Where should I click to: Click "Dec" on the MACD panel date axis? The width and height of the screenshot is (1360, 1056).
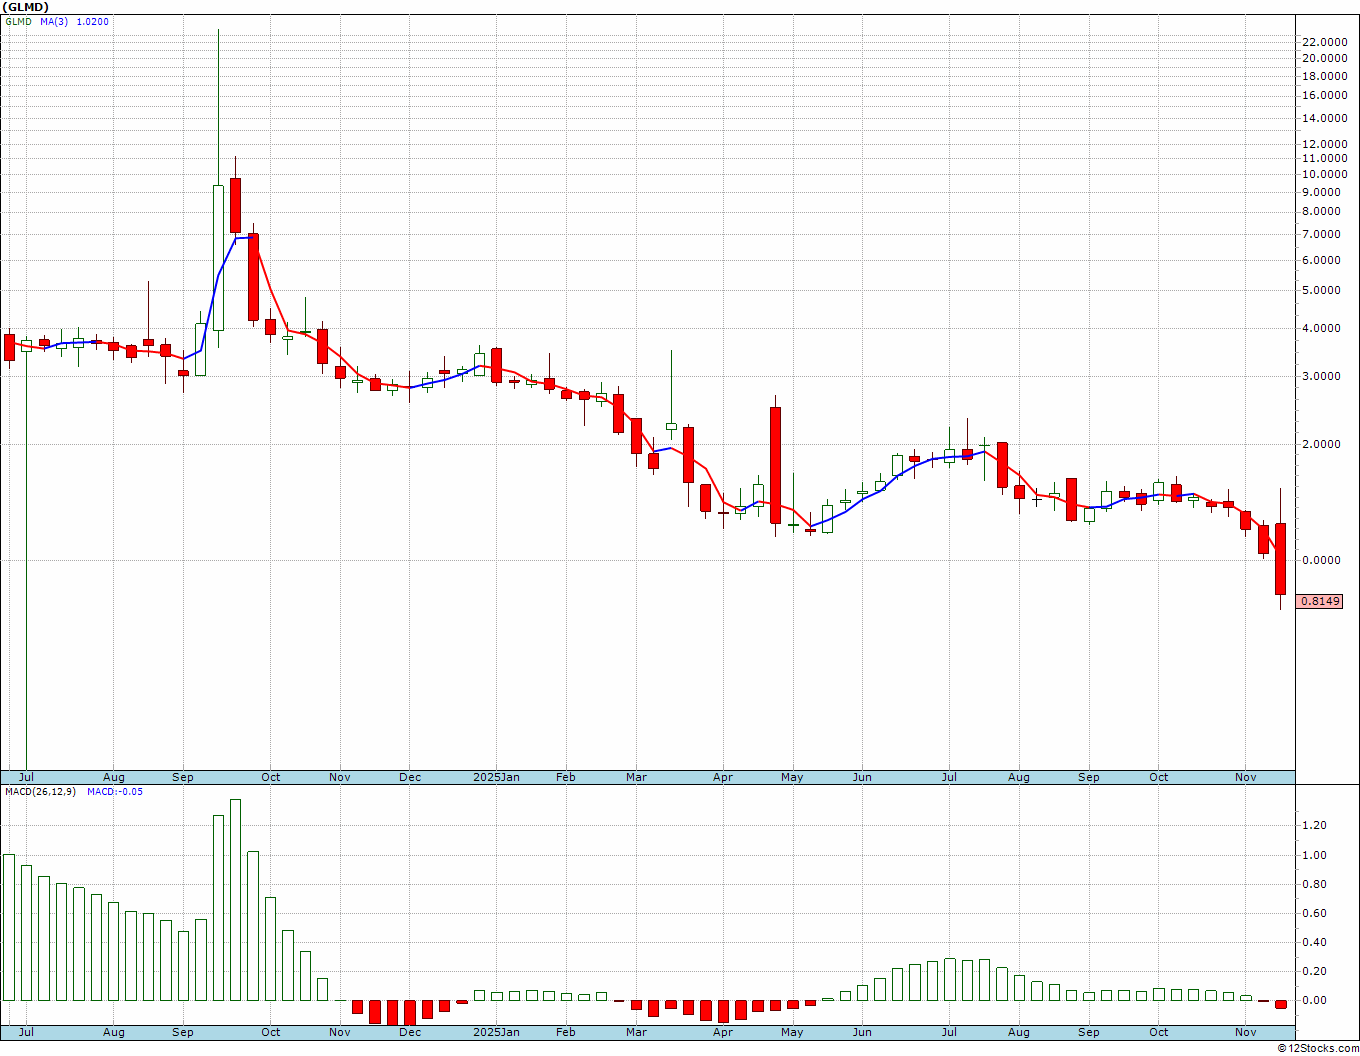410,1032
